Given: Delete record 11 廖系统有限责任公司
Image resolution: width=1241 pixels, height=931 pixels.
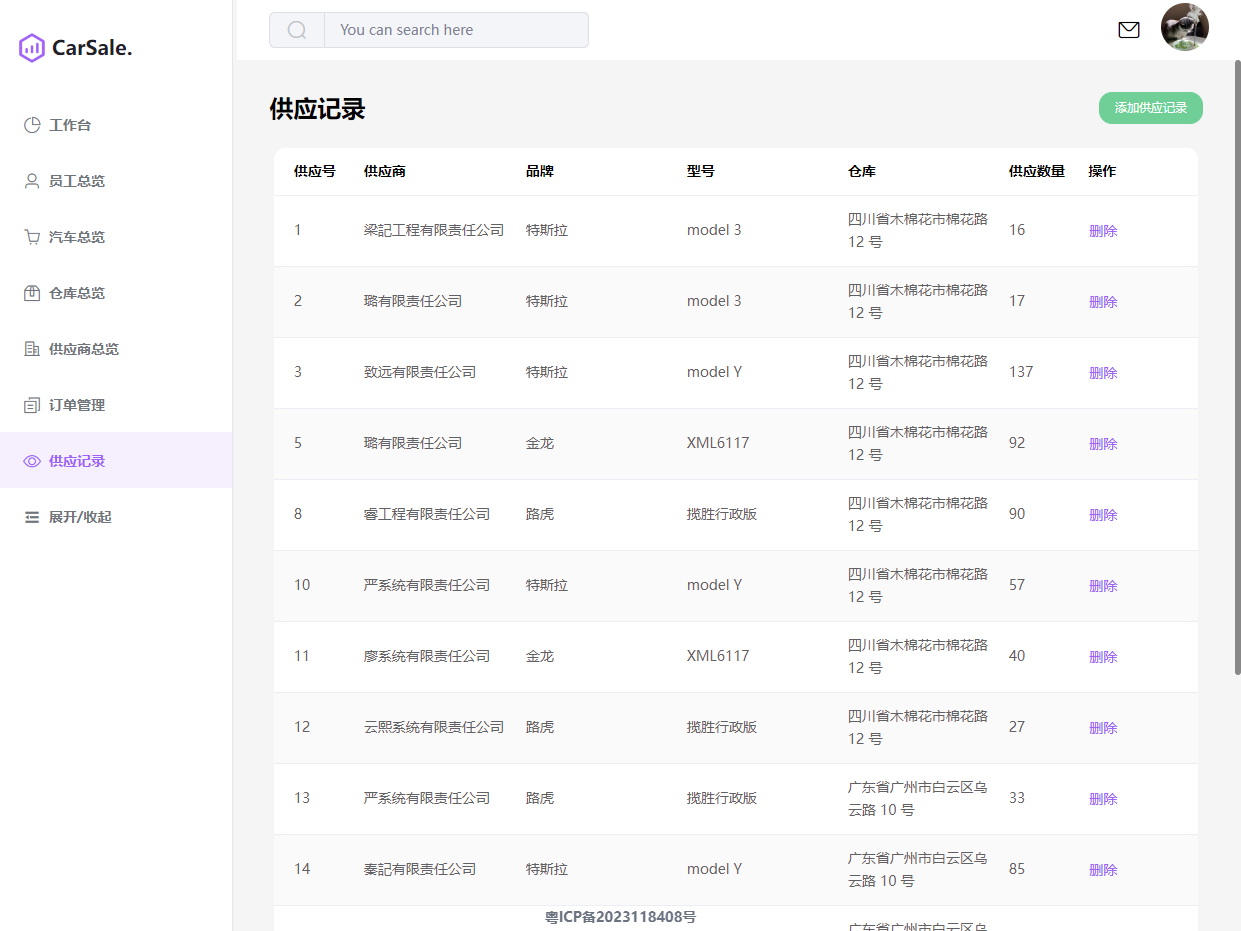Looking at the screenshot, I should [x=1103, y=657].
